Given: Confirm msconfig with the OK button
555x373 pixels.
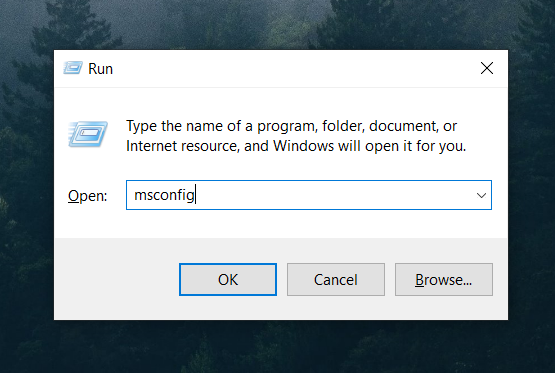Looking at the screenshot, I should tap(228, 280).
